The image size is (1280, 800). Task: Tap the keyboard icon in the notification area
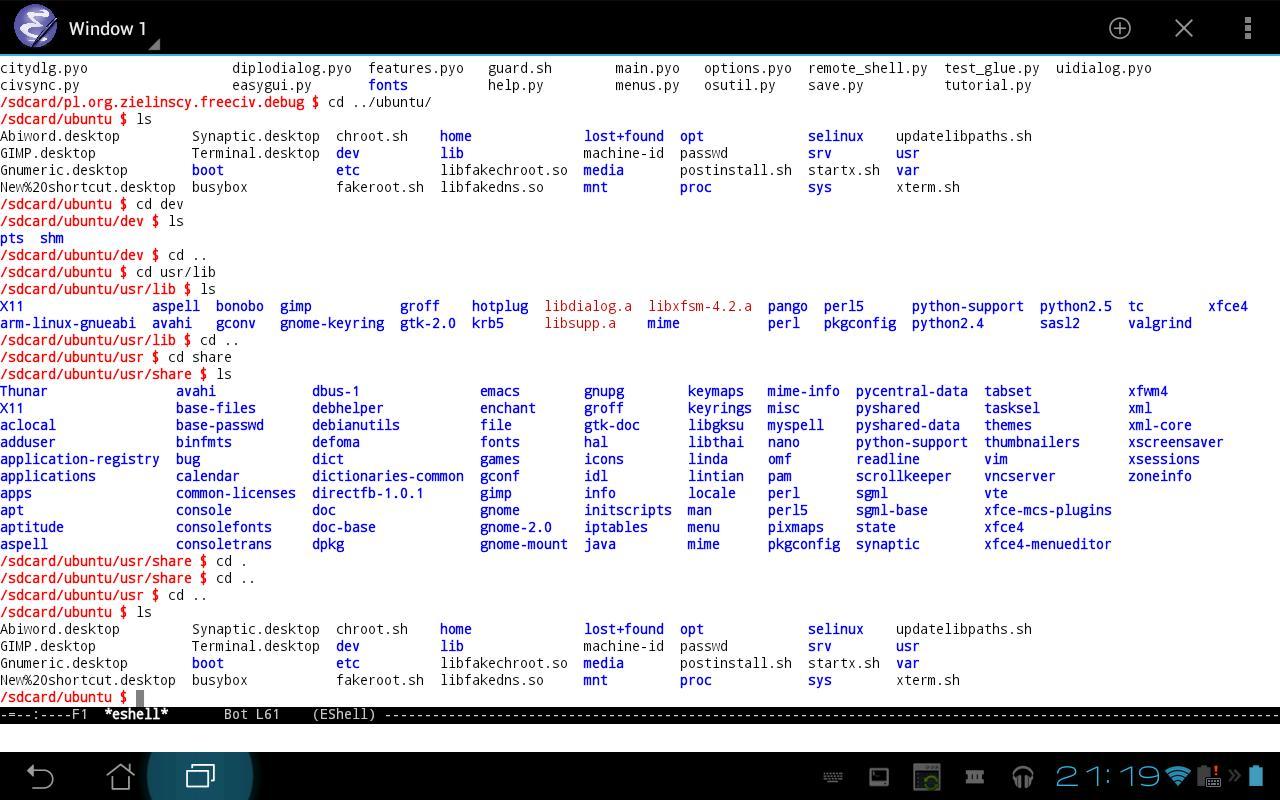(x=833, y=776)
